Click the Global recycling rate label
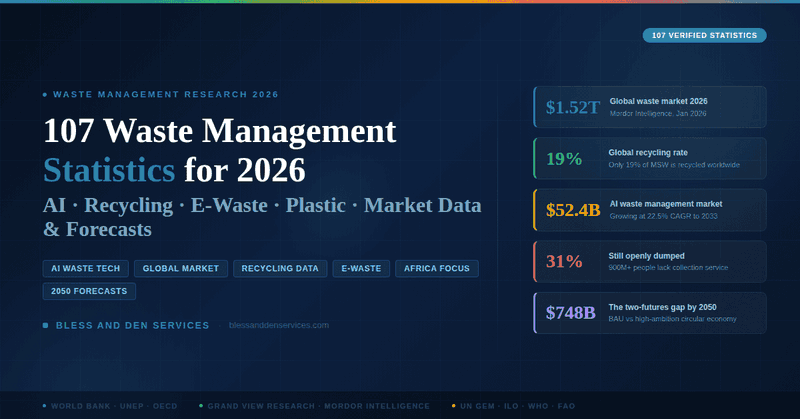Viewport: 800px width, 419px height. pyautogui.click(x=648, y=153)
